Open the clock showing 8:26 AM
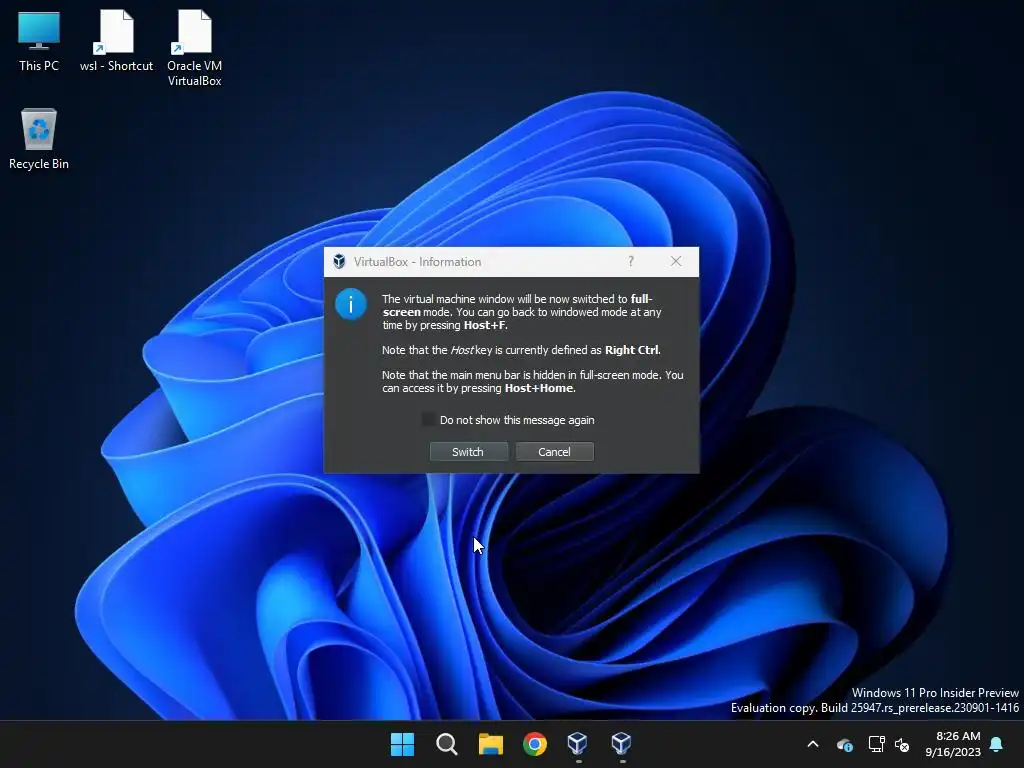This screenshot has width=1024, height=768. click(953, 744)
